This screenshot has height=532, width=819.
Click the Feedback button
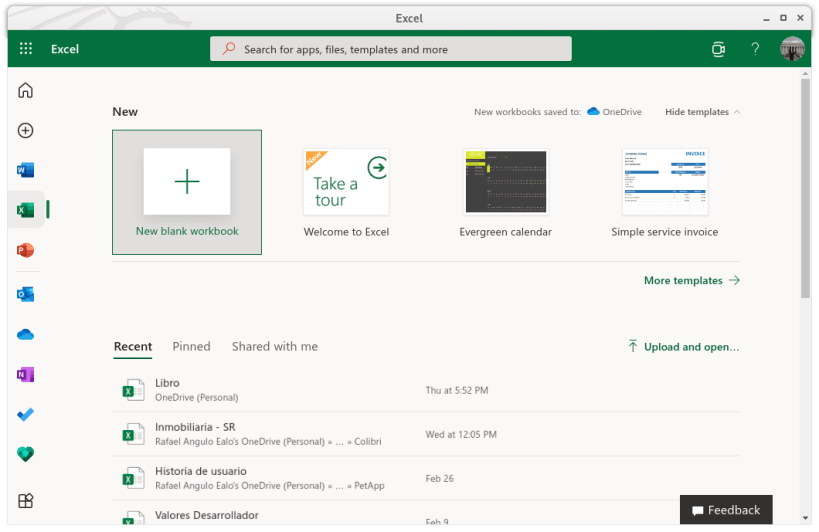click(x=726, y=510)
